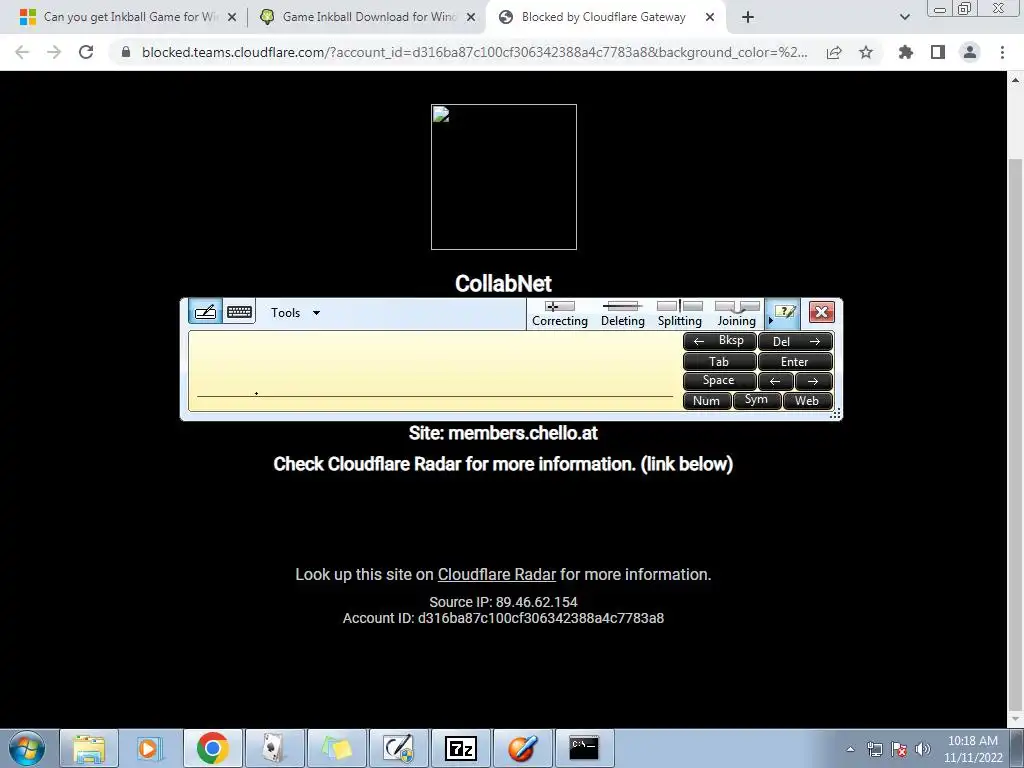
Task: Toggle Chrome side panel
Action: tap(938, 52)
